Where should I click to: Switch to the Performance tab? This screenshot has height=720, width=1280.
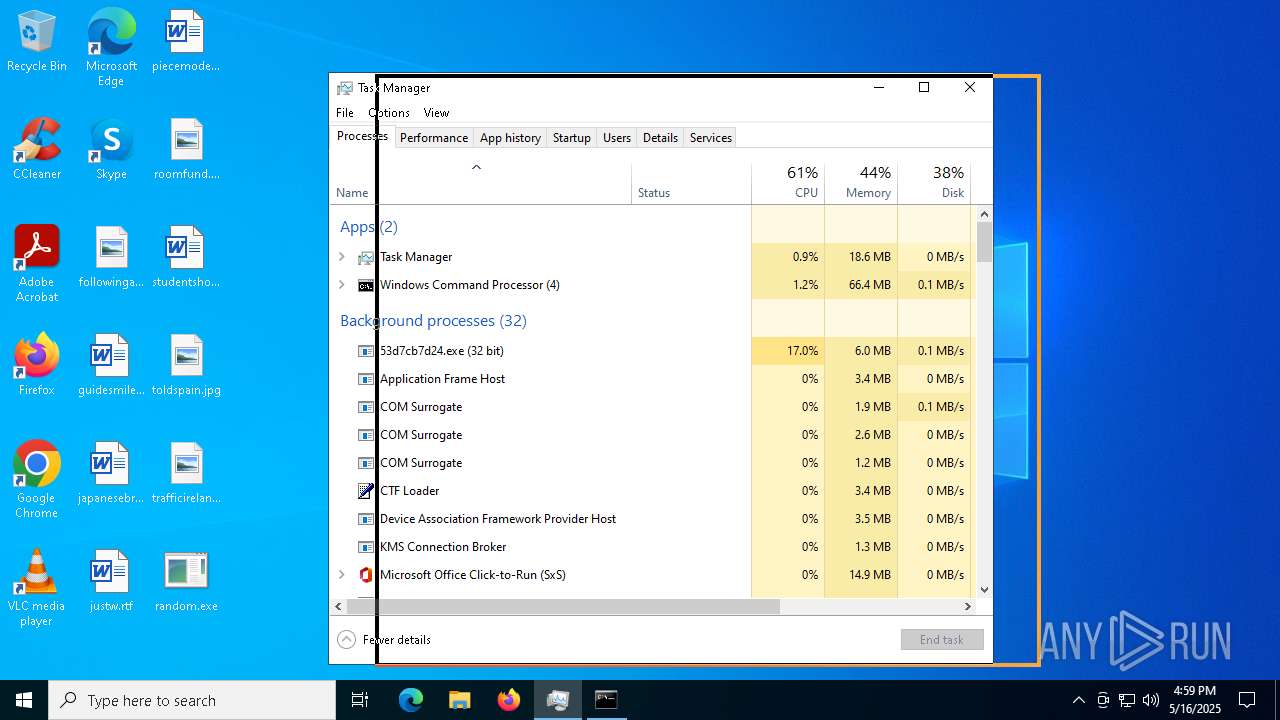tap(434, 138)
